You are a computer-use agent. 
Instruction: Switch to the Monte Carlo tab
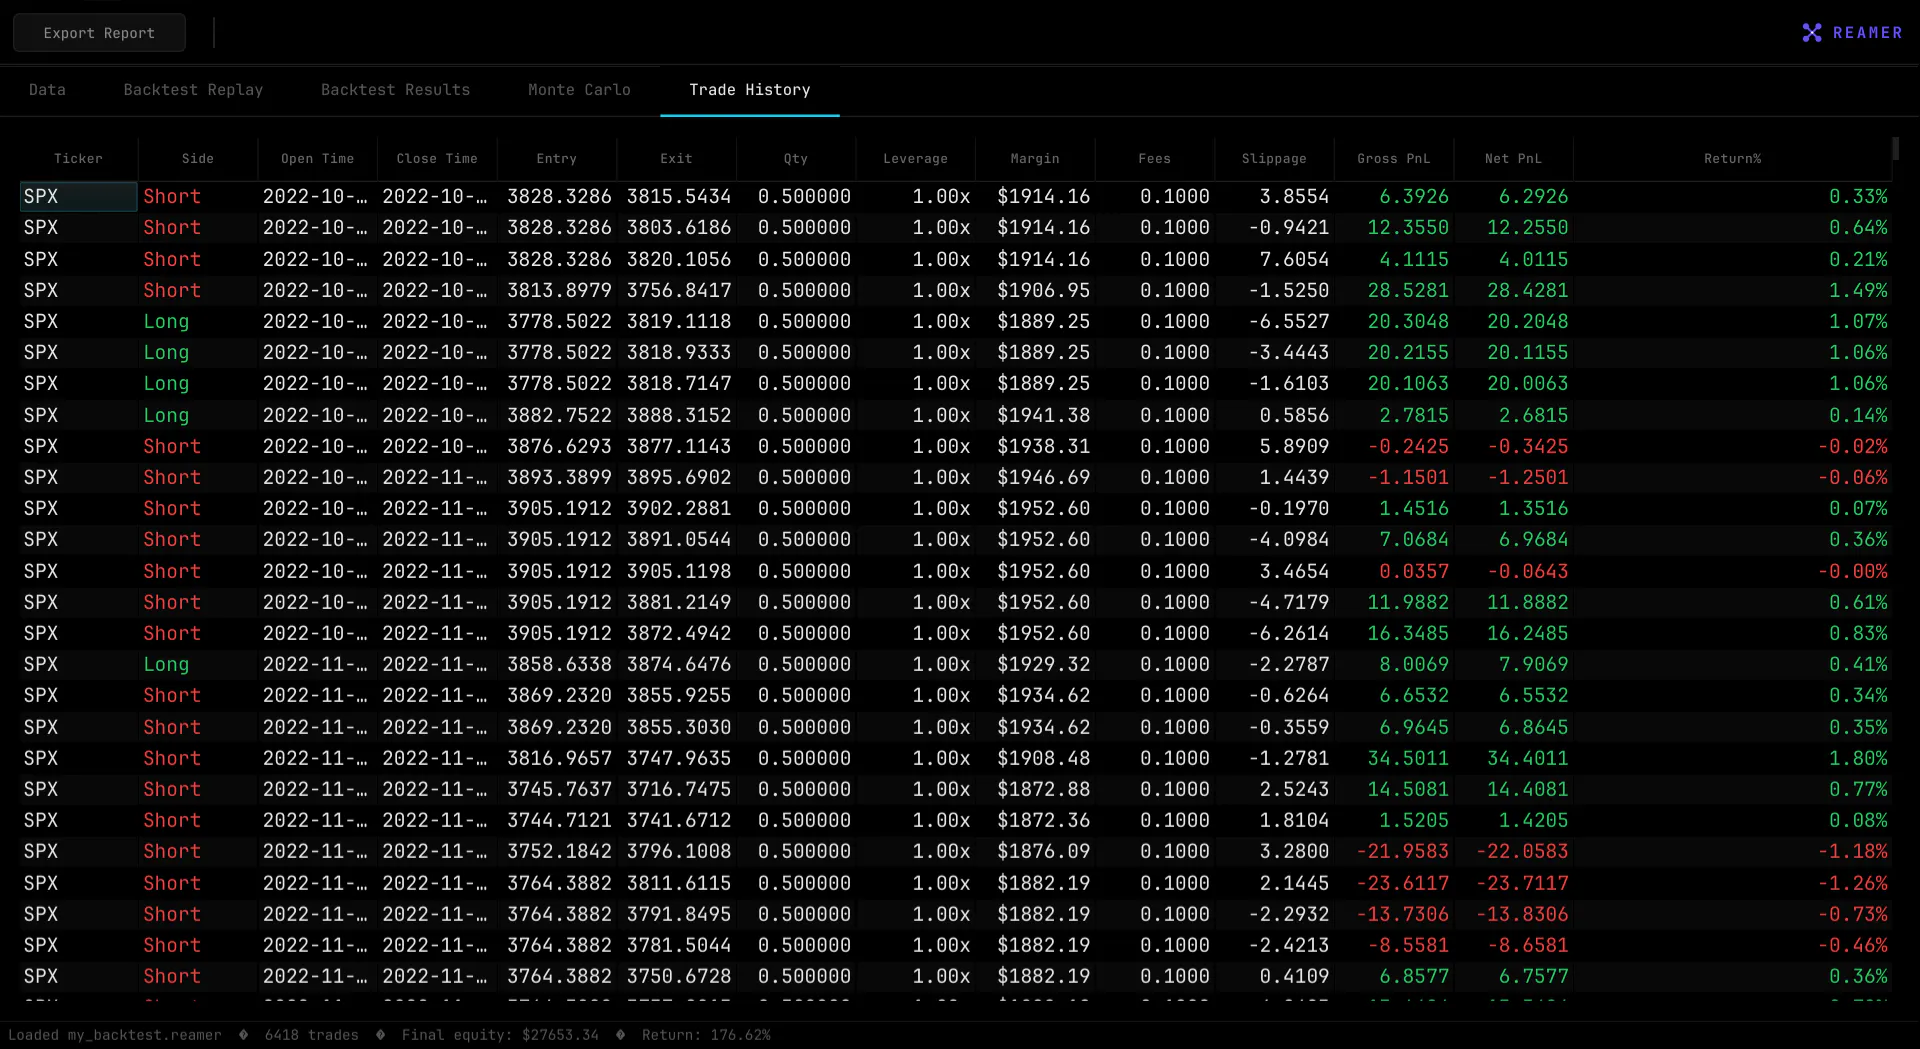pyautogui.click(x=579, y=90)
